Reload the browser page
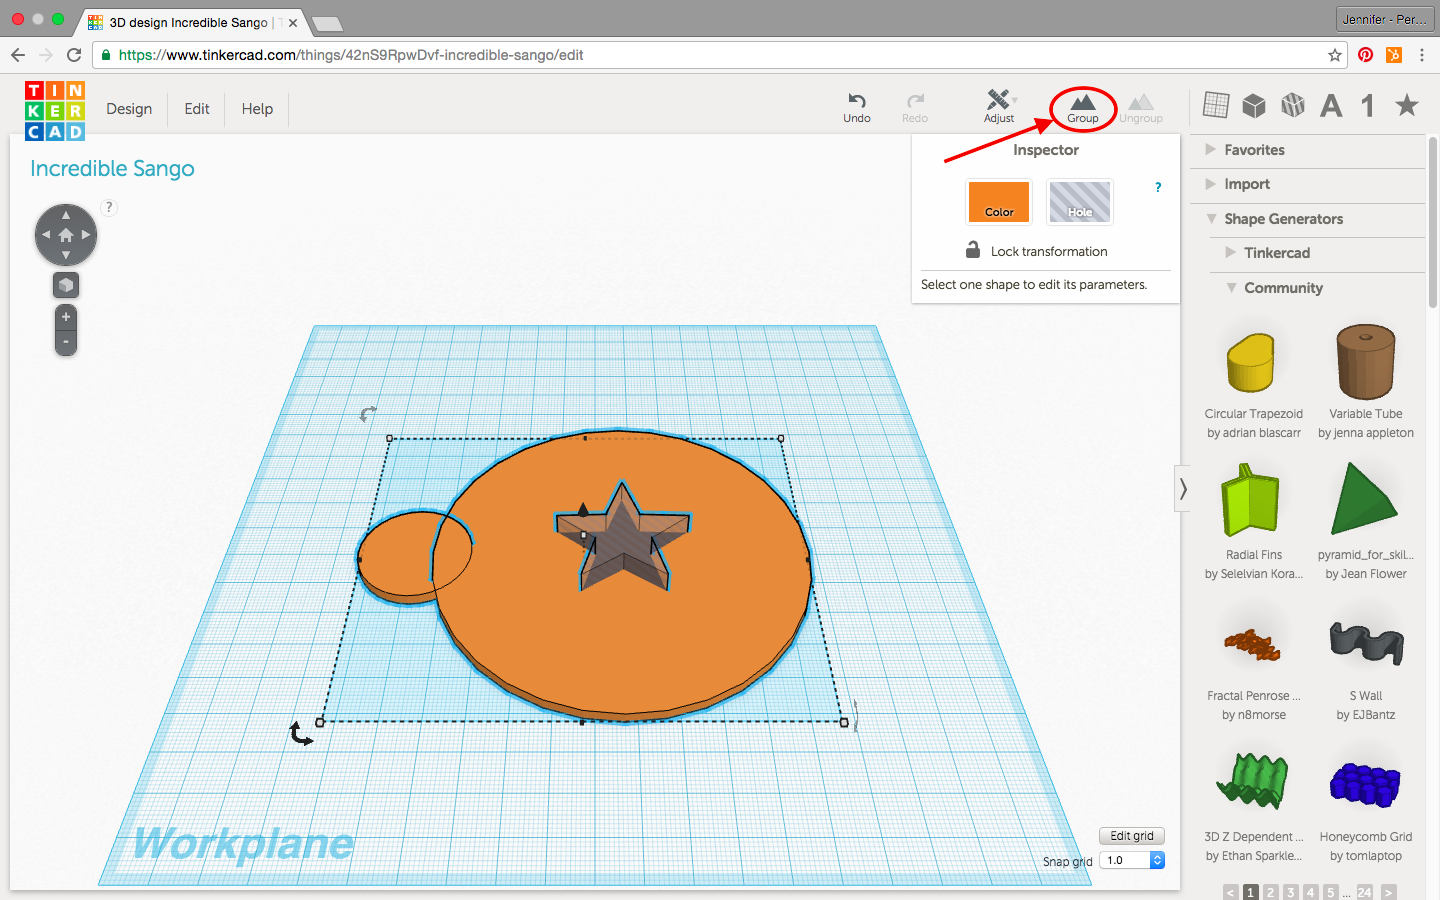Screen dimensions: 1440x900 [74, 55]
